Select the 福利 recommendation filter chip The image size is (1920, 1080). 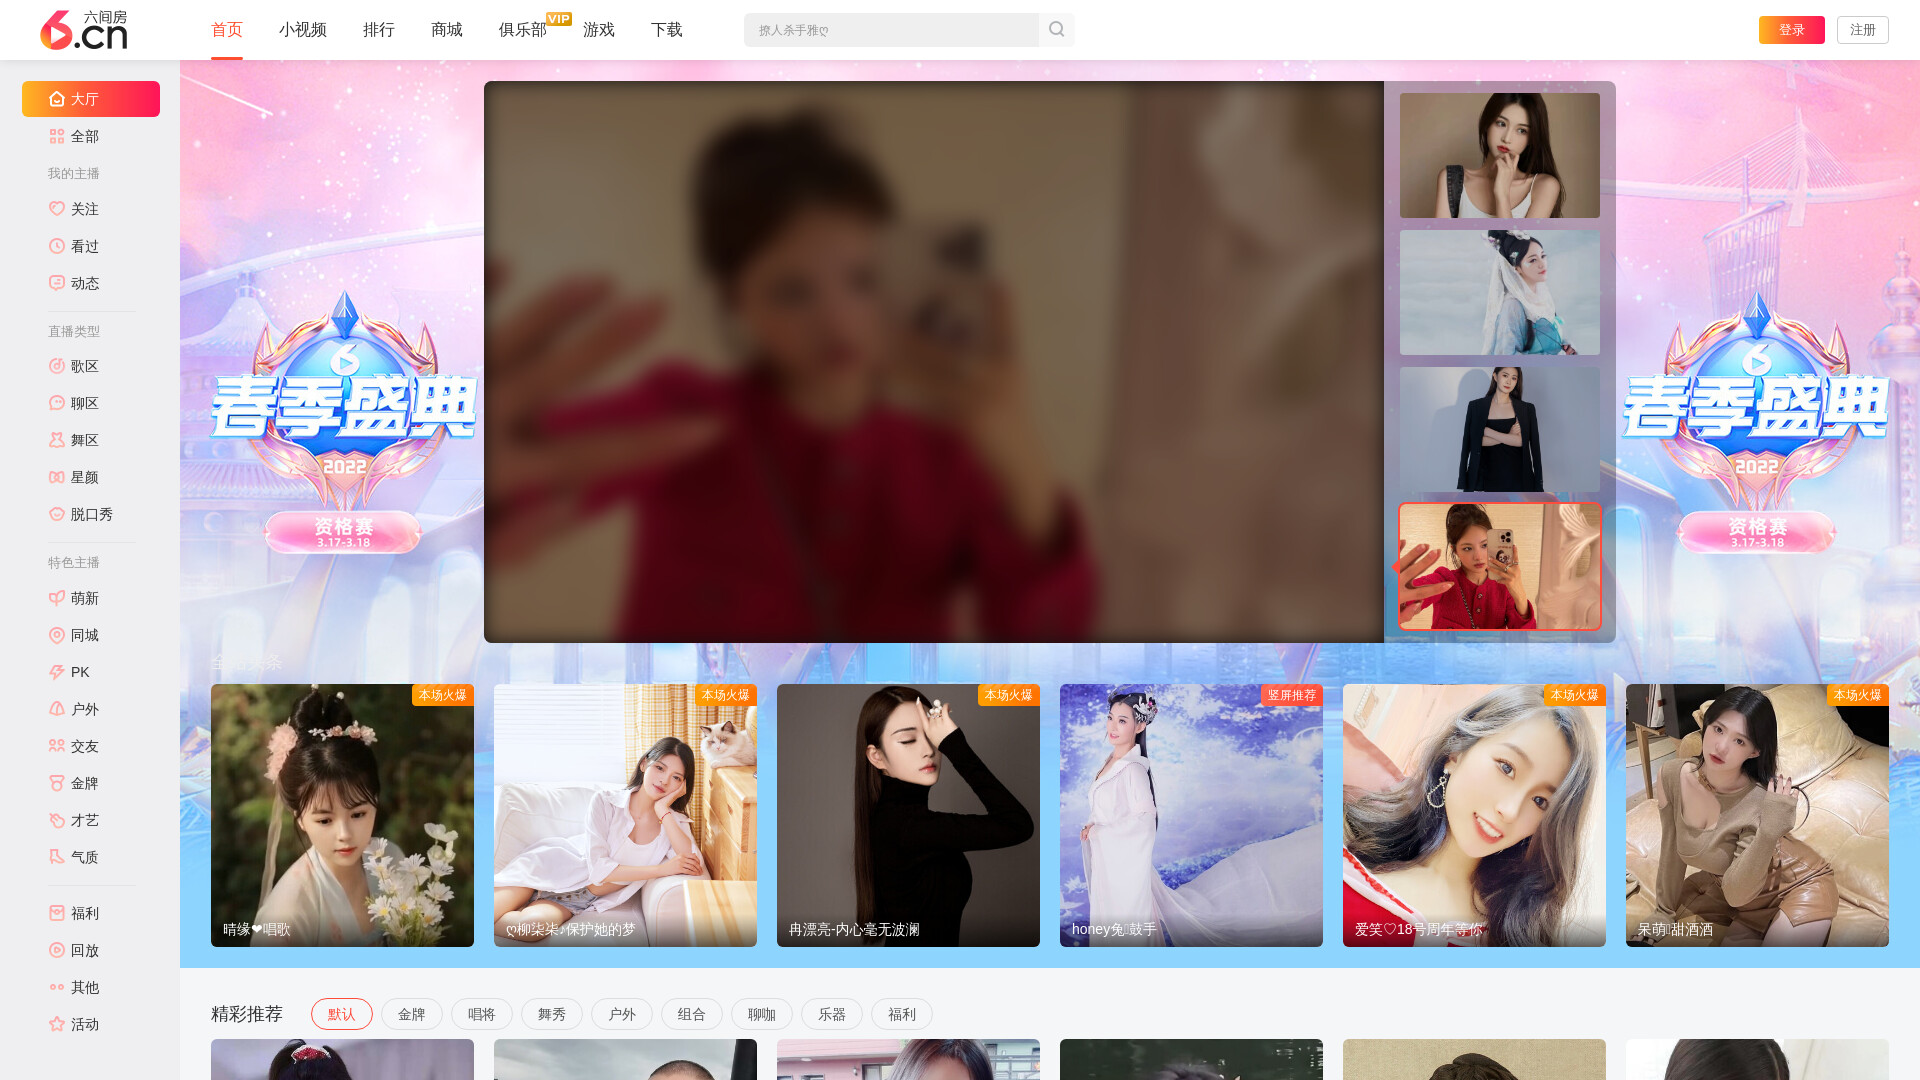point(902,1014)
